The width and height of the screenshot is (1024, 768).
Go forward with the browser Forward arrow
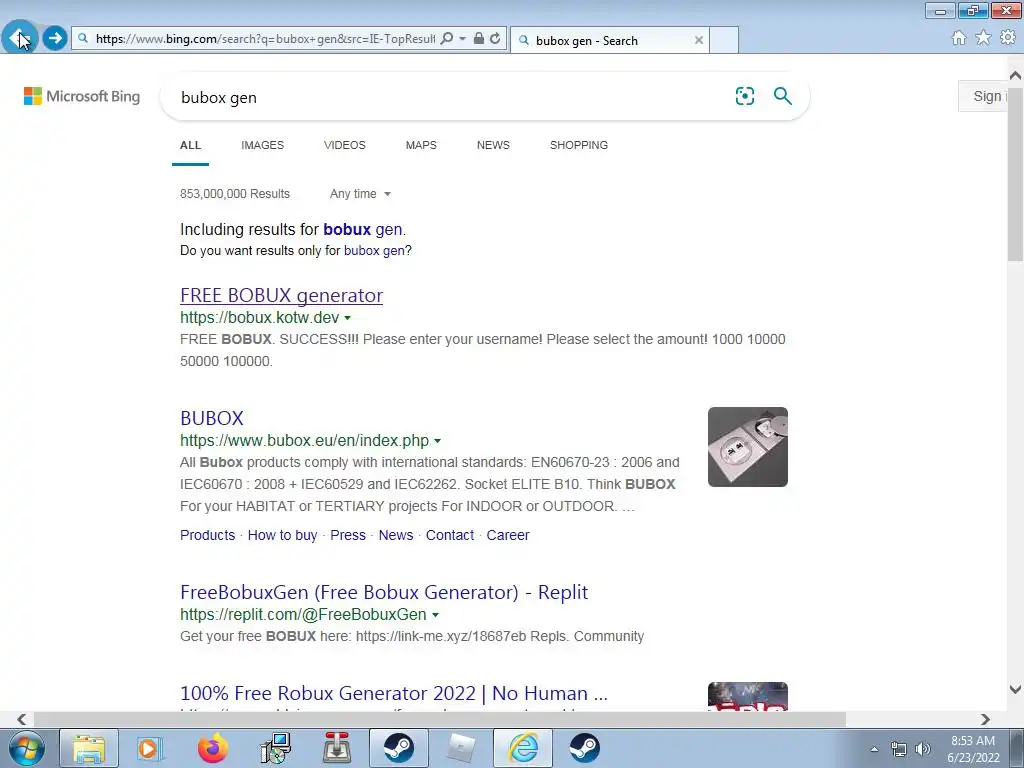tap(55, 38)
